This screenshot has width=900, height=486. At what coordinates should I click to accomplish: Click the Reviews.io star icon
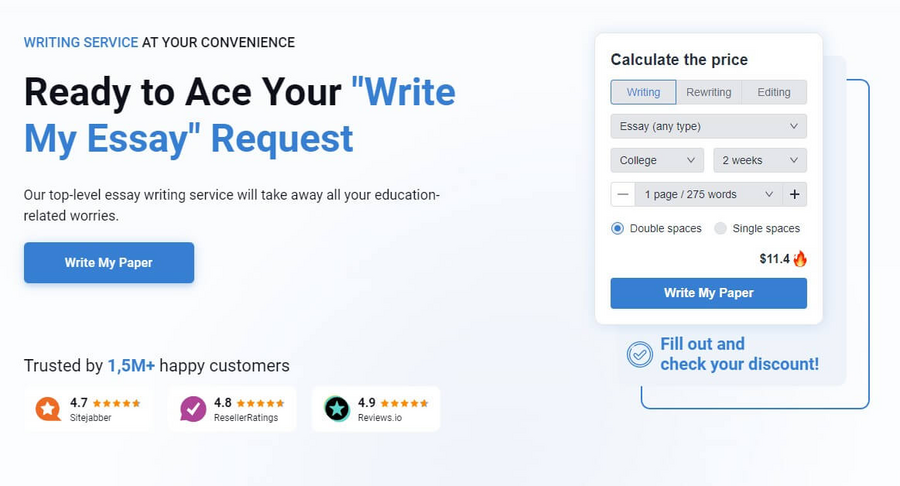tap(337, 409)
